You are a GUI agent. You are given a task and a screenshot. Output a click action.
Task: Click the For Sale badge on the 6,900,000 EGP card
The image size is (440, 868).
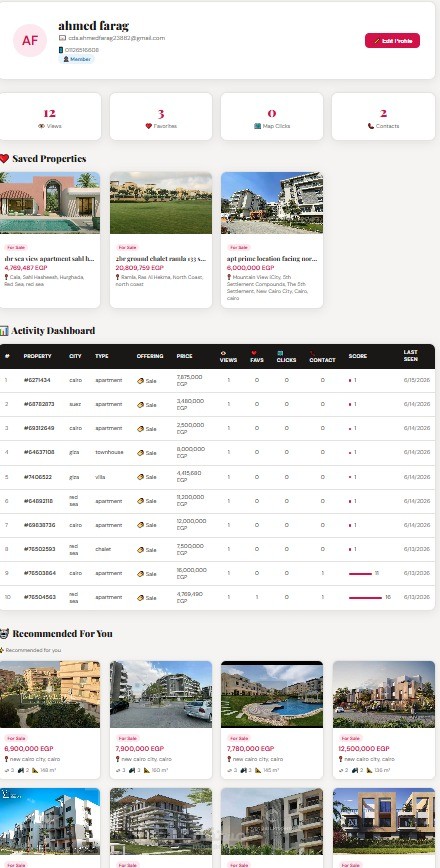[x=16, y=738]
